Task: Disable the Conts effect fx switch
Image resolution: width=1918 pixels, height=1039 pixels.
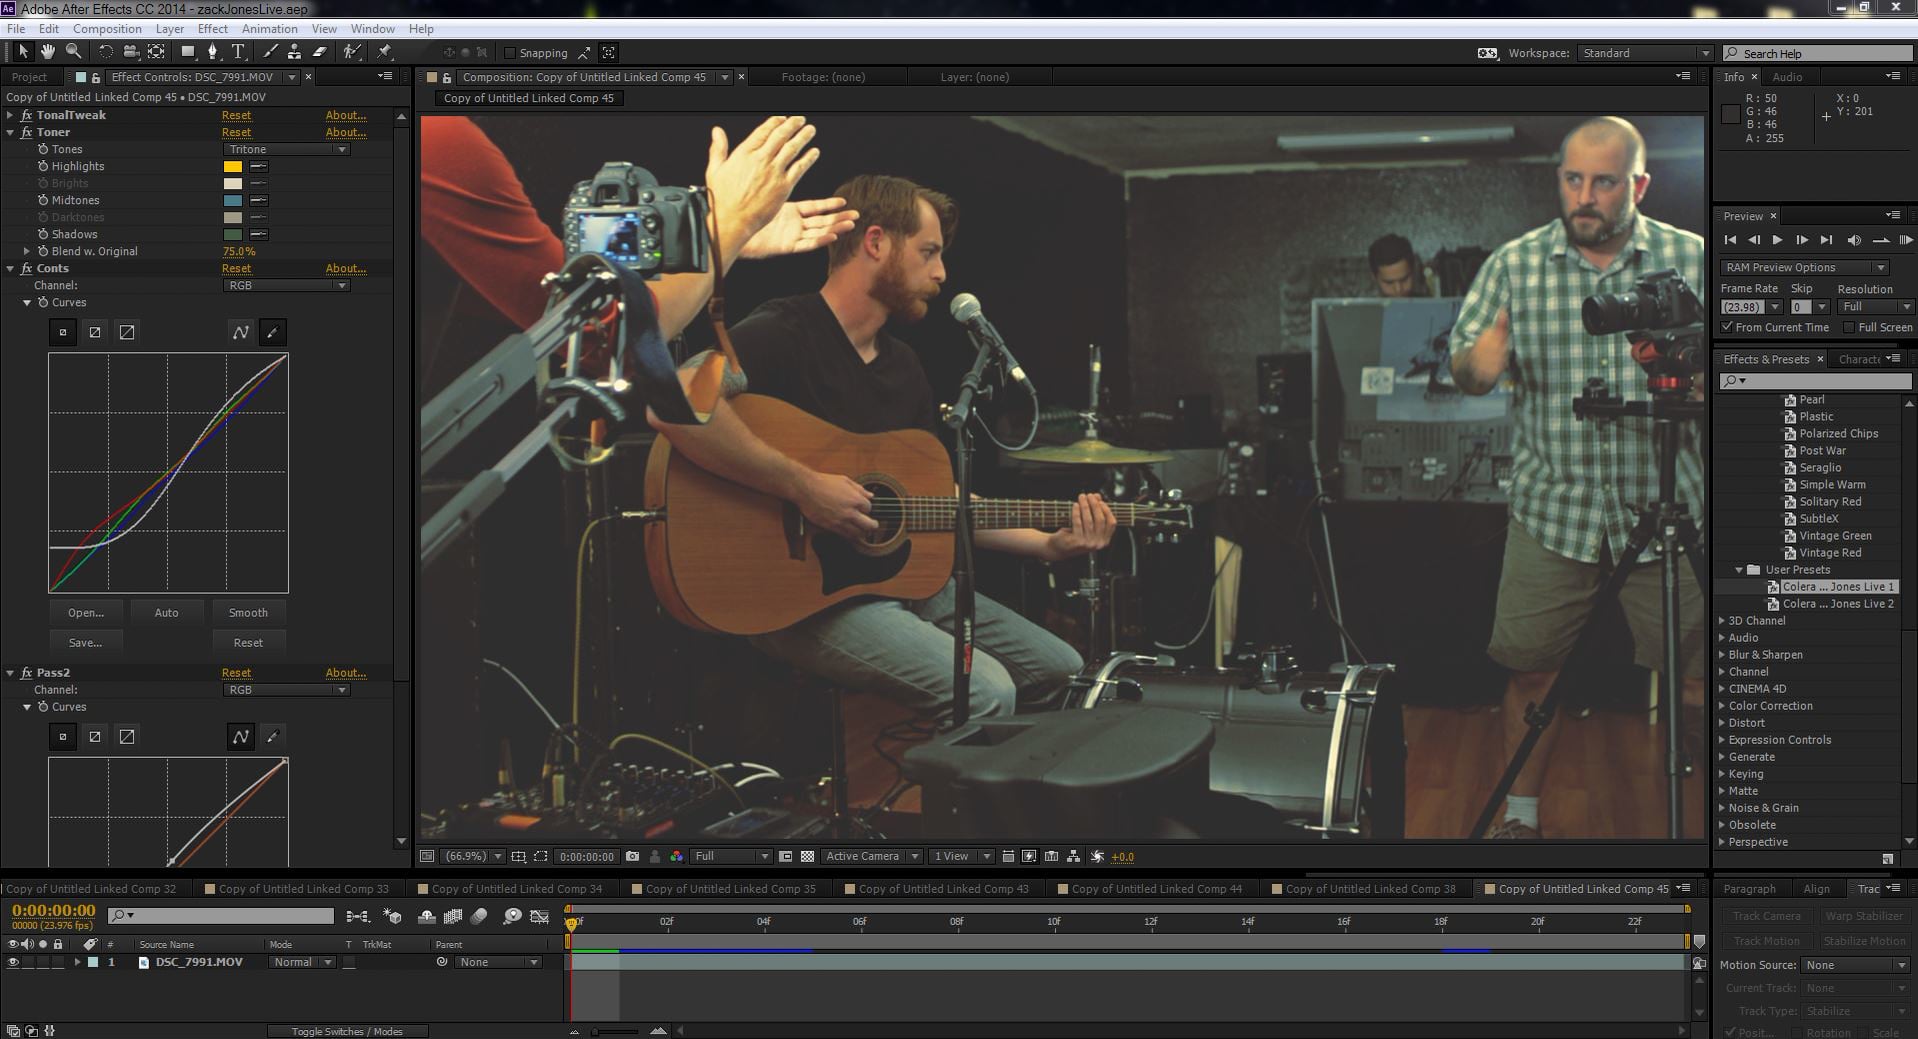Action: [27, 268]
